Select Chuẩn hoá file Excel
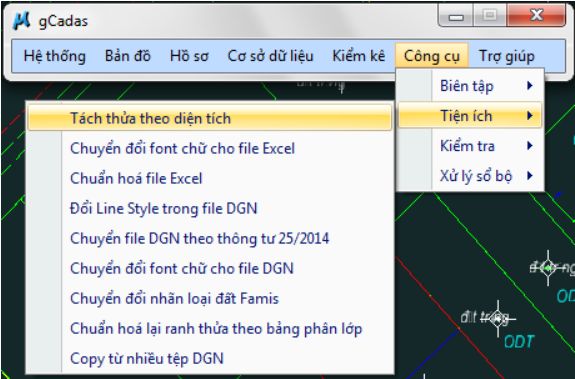 tap(210, 179)
